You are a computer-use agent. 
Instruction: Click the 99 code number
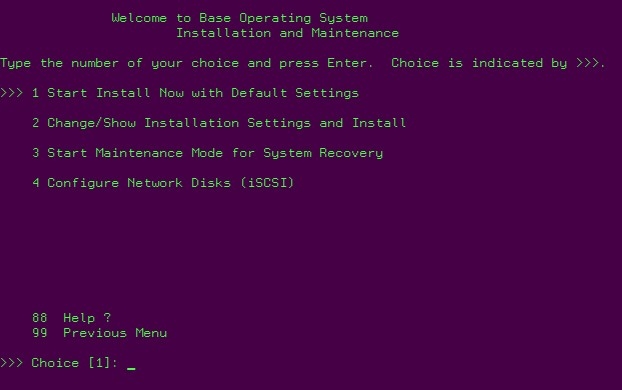pos(40,333)
